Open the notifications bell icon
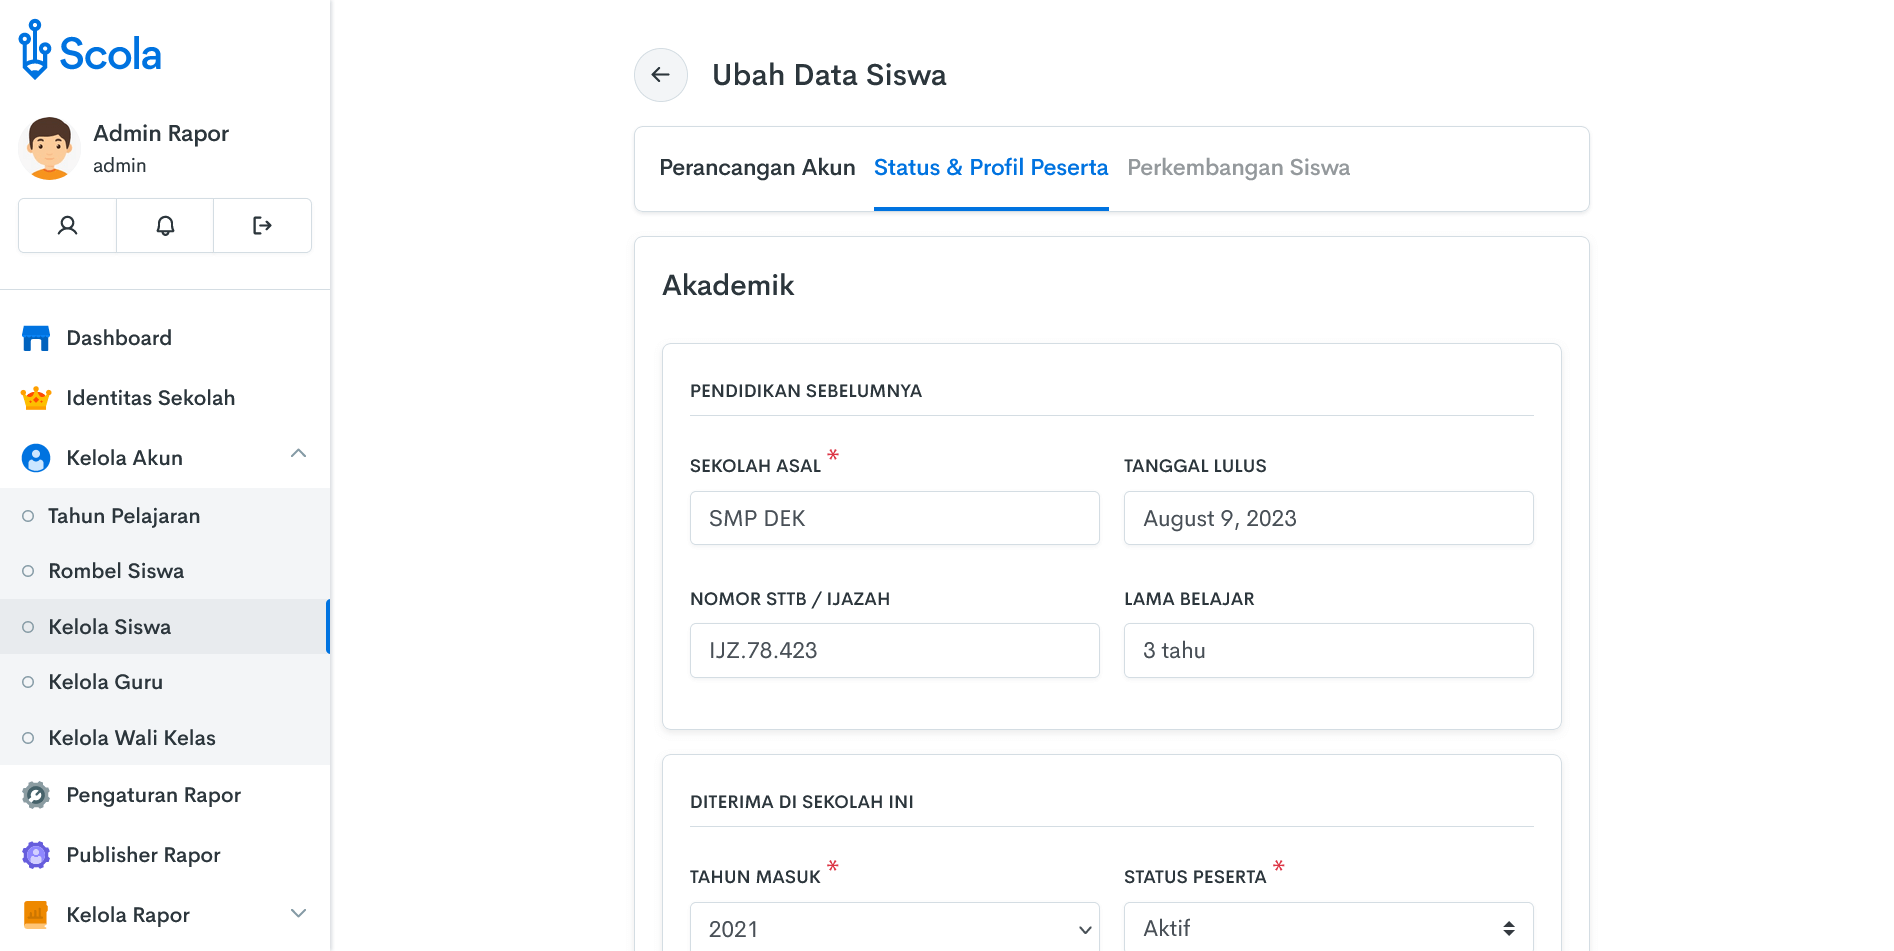This screenshot has width=1894, height=951. [165, 226]
